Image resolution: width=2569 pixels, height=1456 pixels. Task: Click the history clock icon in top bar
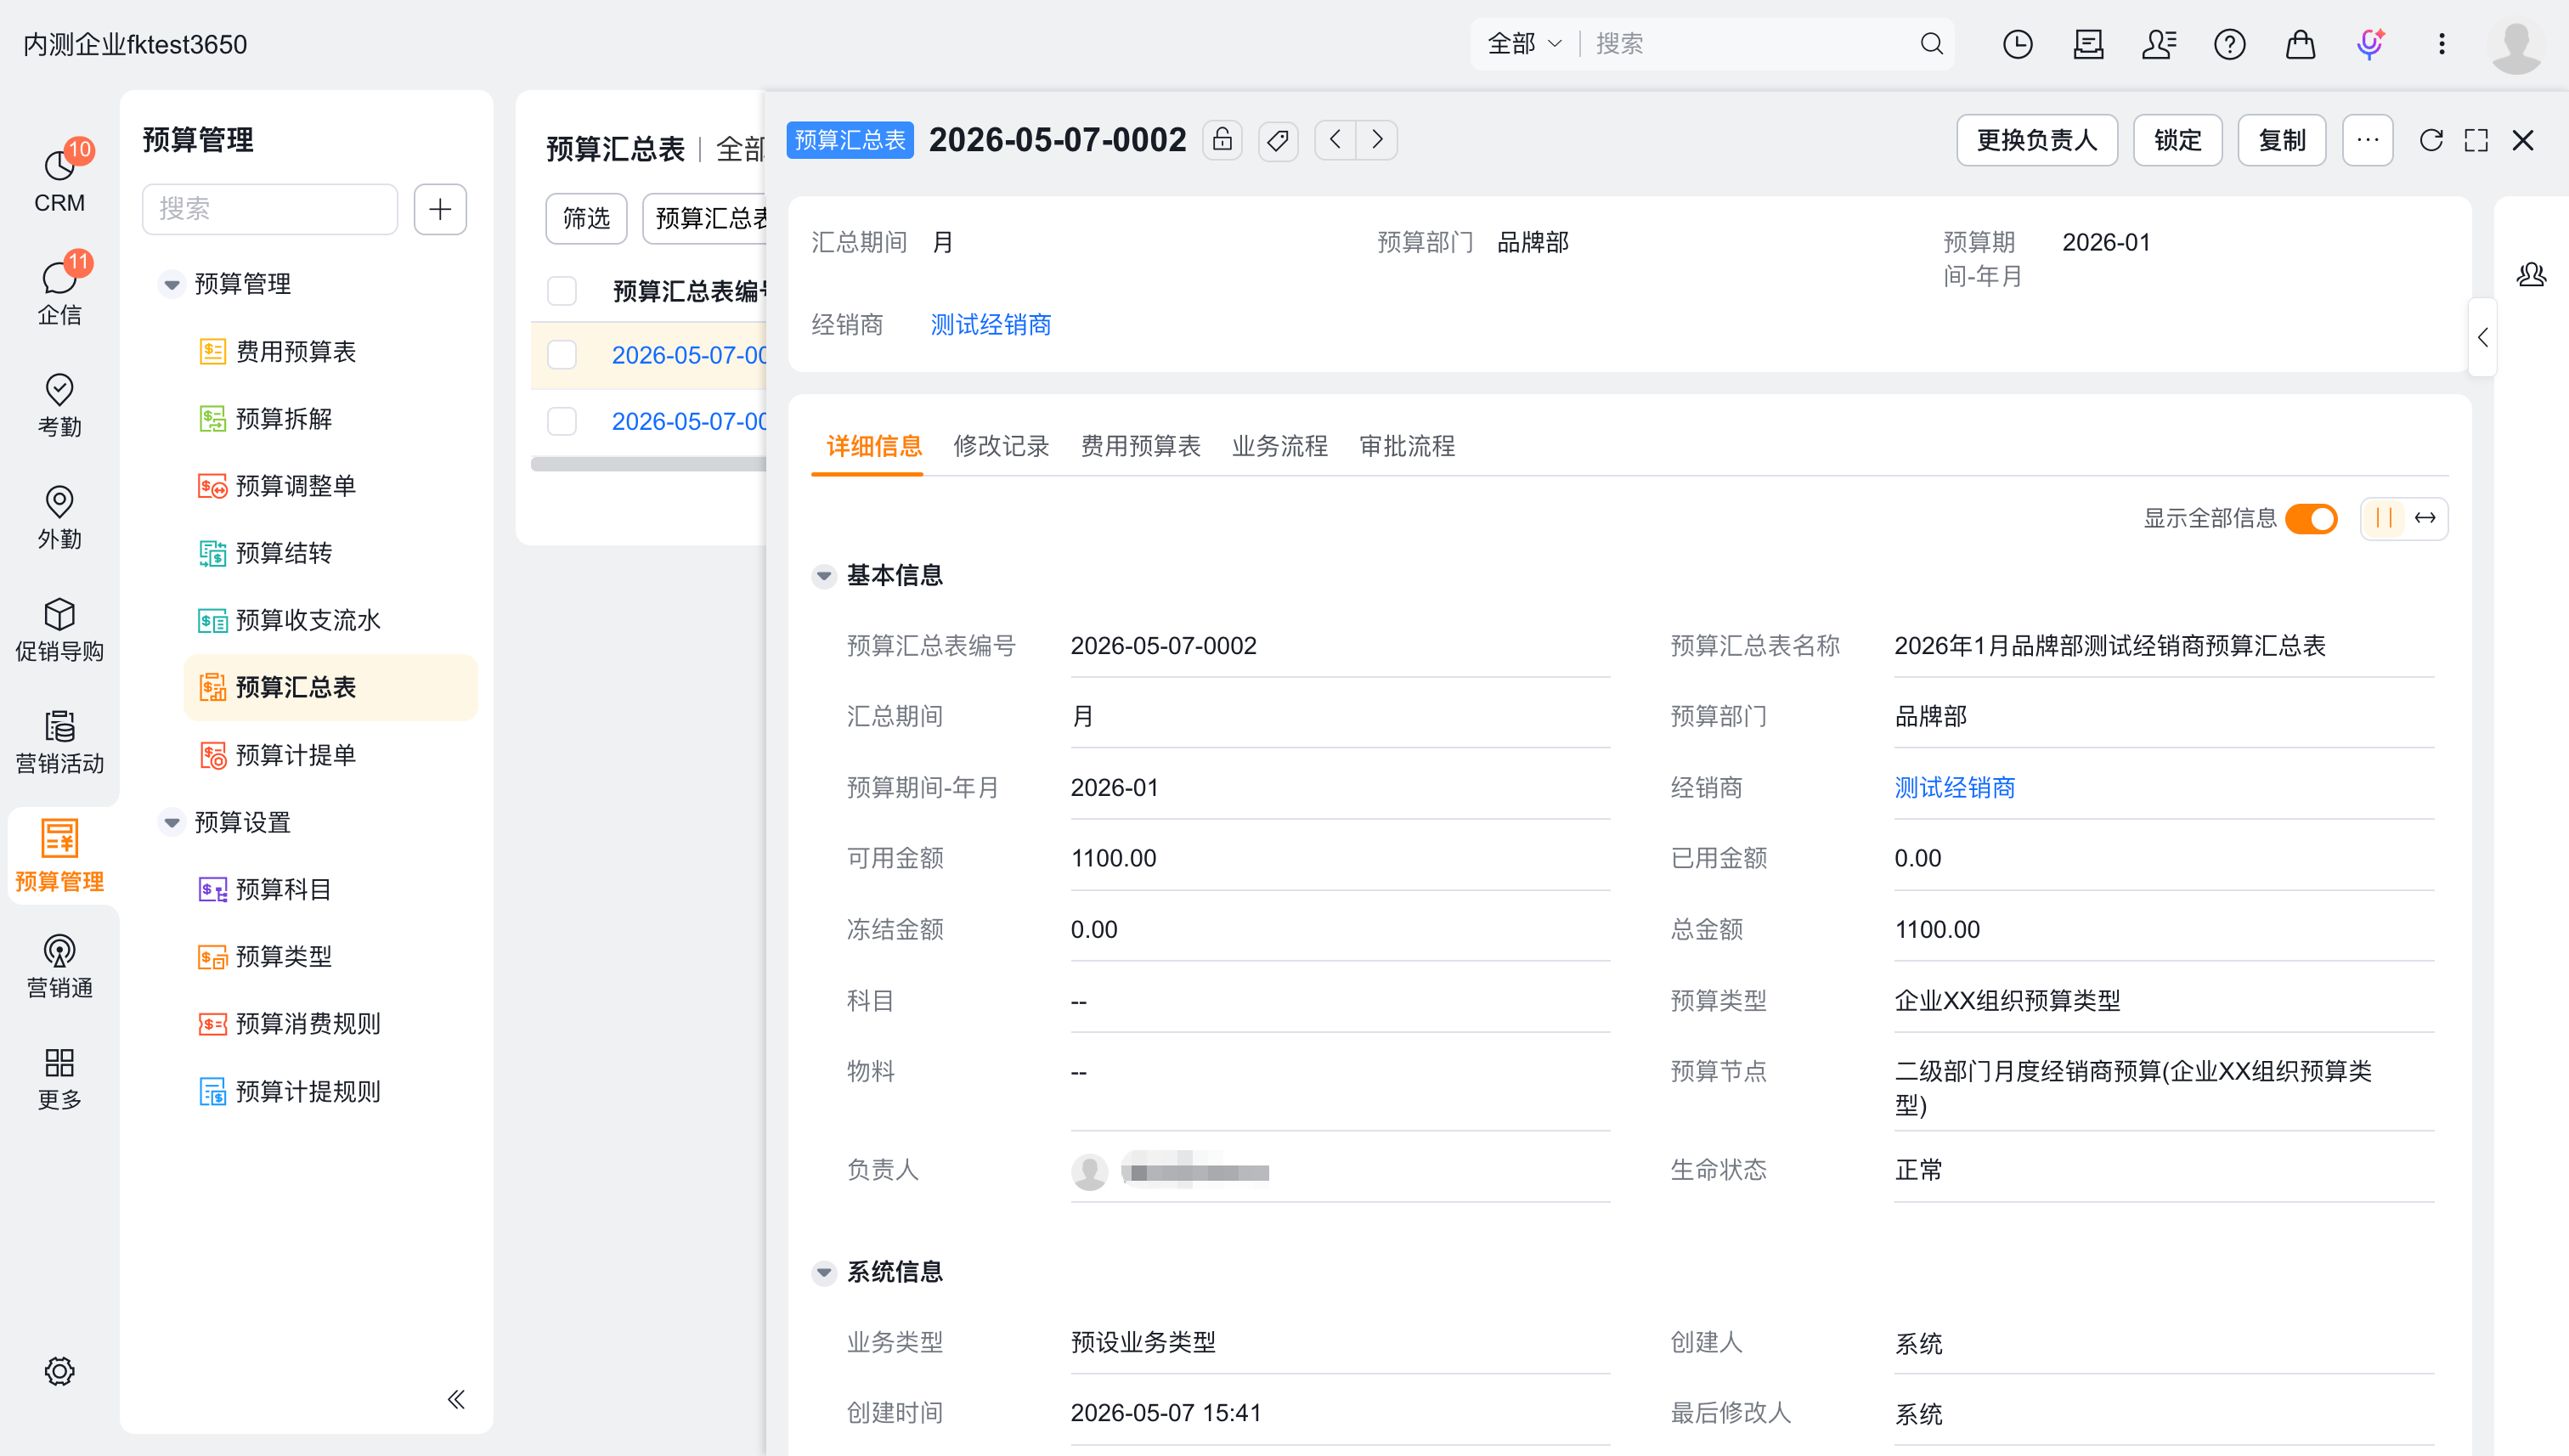coord(2017,44)
